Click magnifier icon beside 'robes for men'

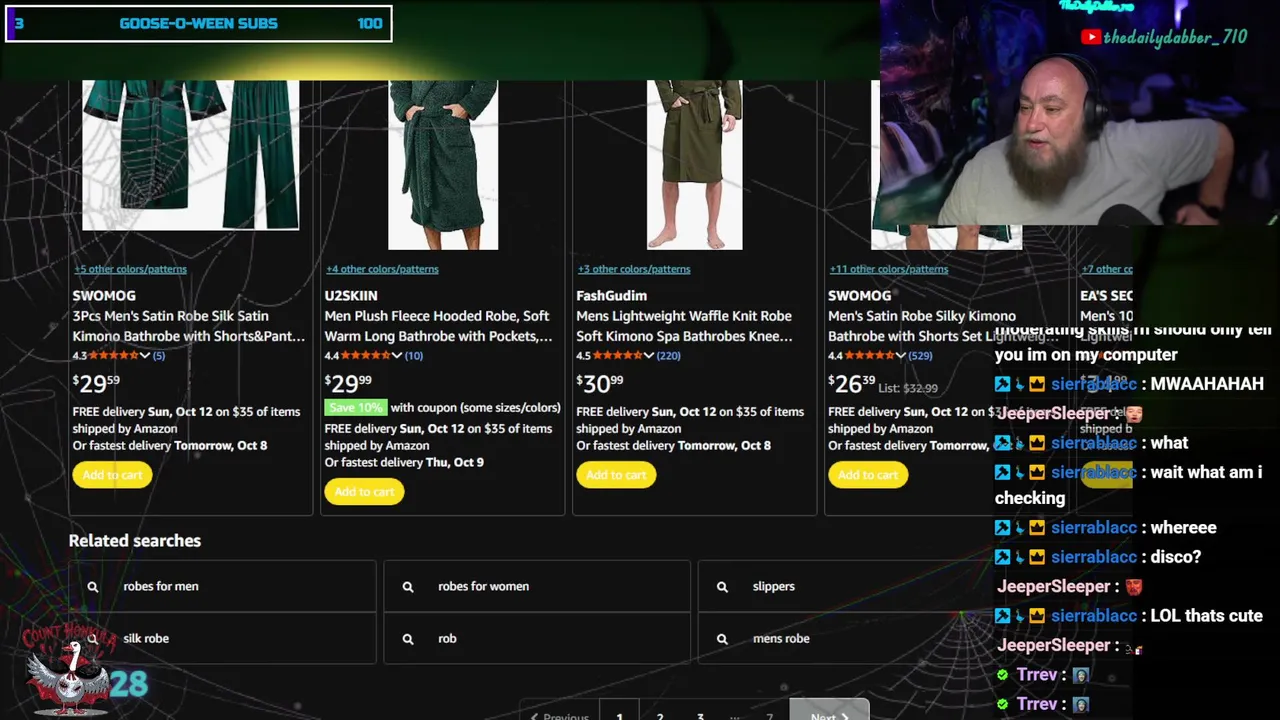(x=93, y=587)
